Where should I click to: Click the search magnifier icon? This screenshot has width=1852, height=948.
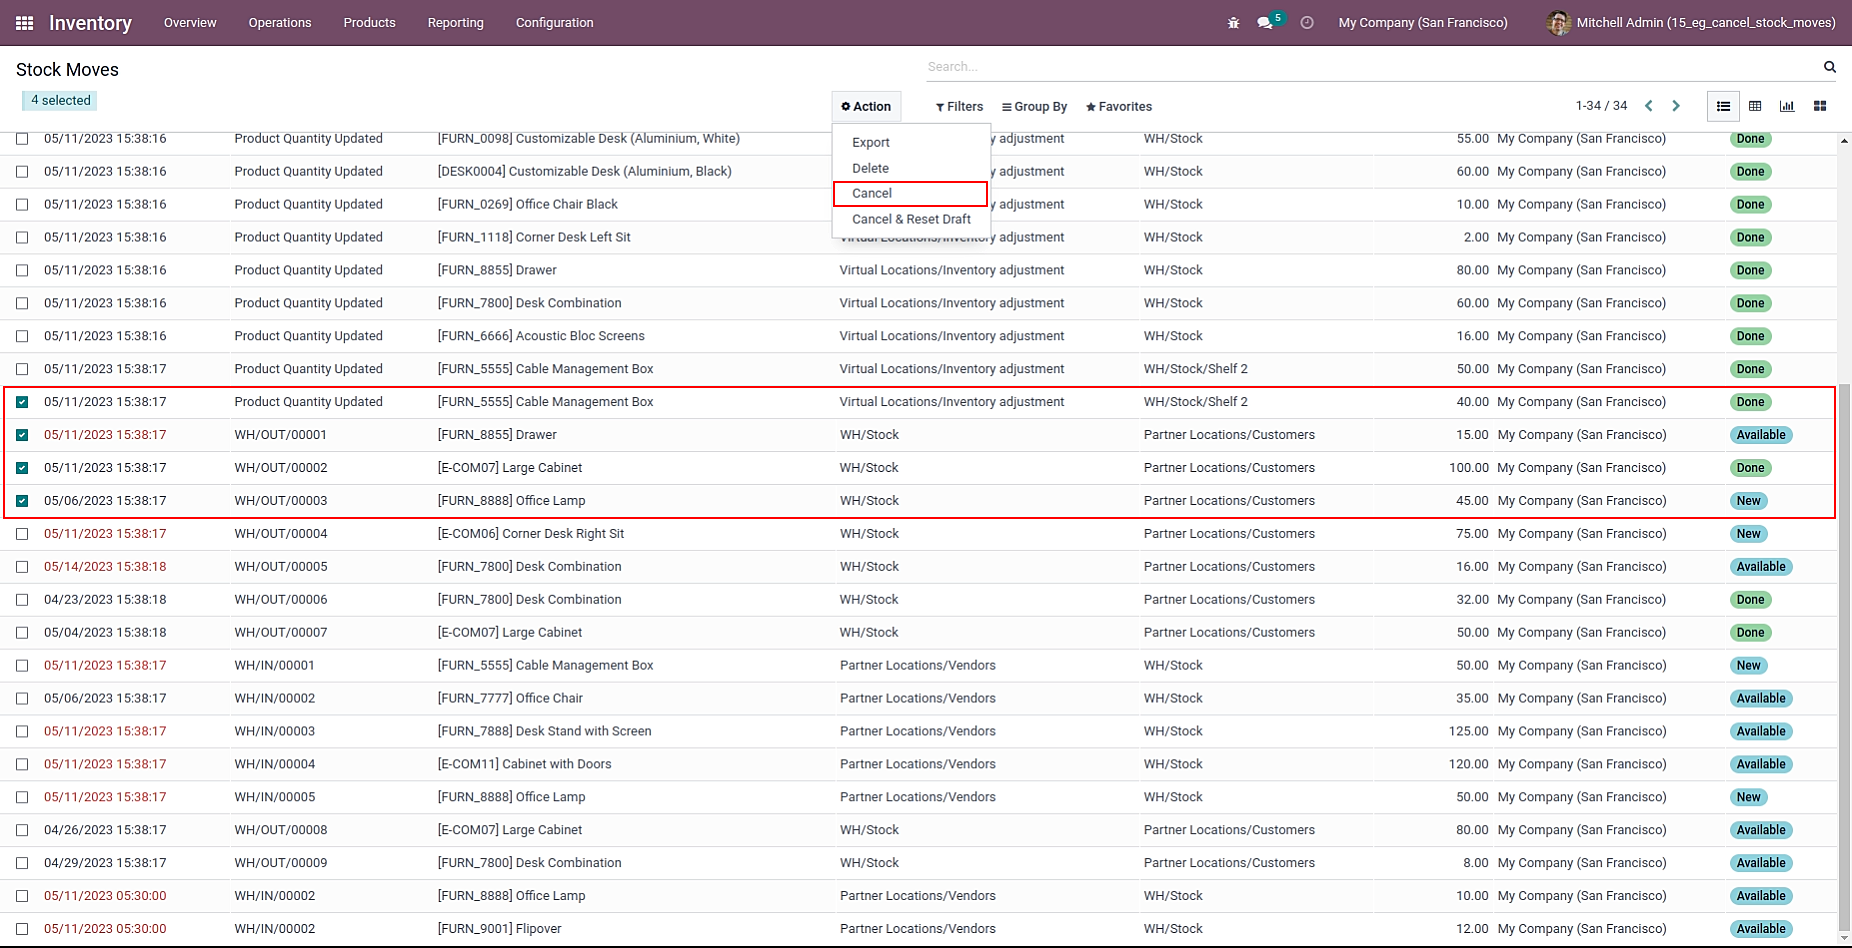pyautogui.click(x=1829, y=67)
